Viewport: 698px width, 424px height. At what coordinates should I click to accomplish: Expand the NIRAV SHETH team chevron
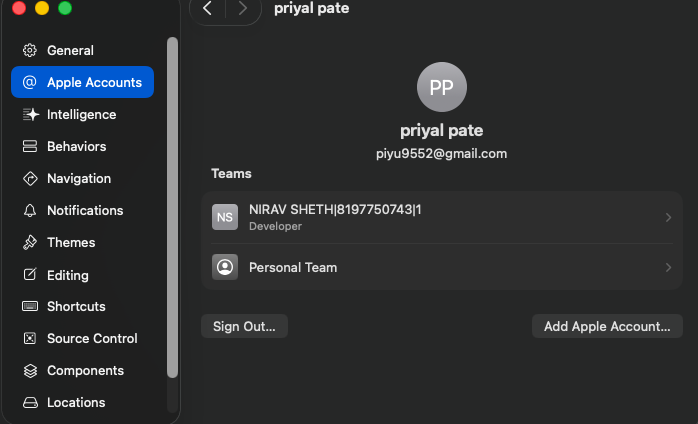pos(668,217)
